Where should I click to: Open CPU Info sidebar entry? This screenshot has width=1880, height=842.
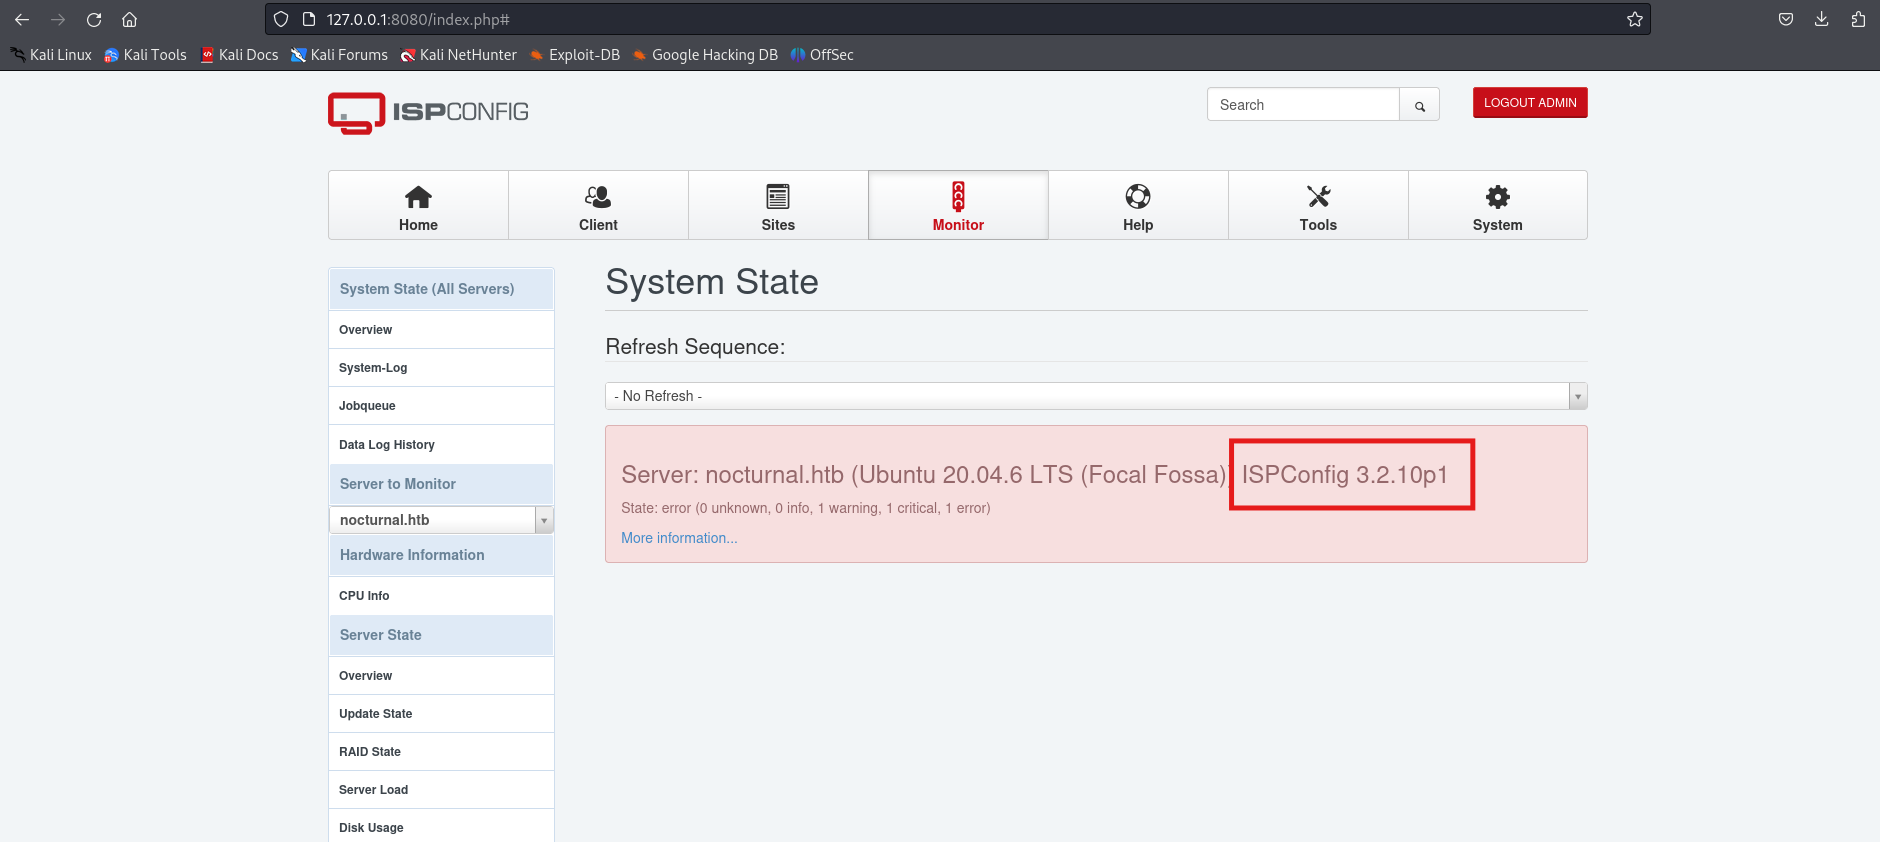364,596
